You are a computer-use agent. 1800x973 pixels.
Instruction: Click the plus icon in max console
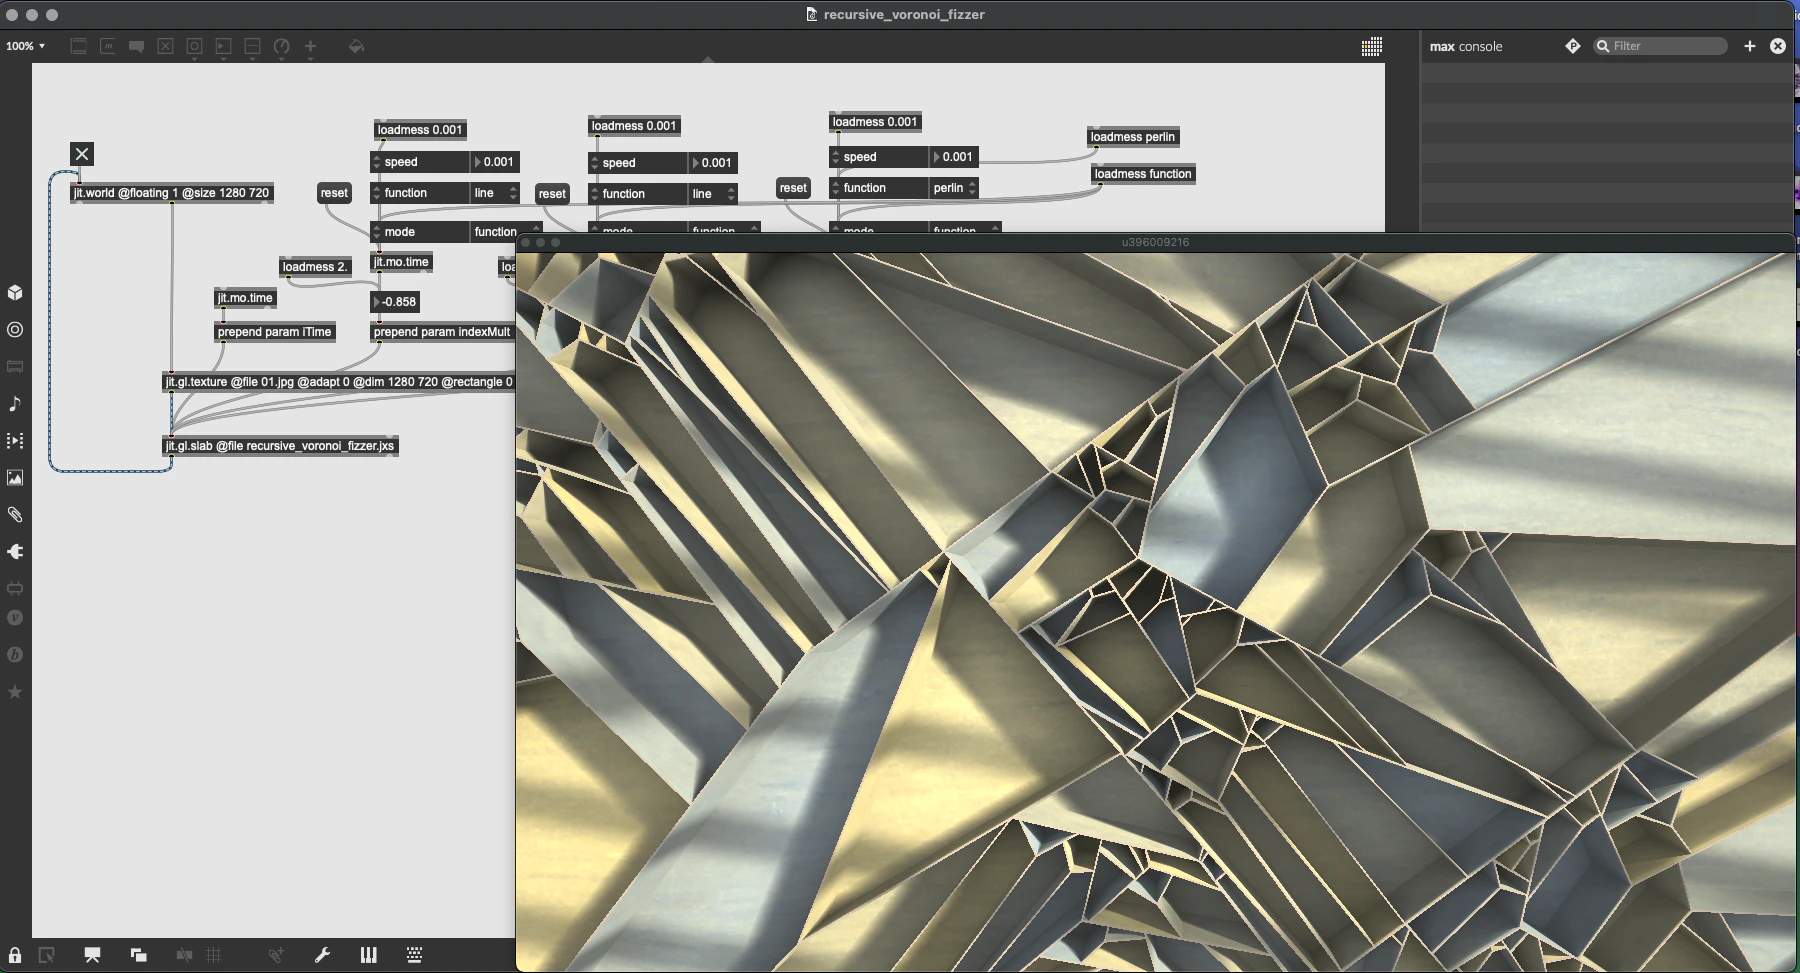click(x=1749, y=46)
